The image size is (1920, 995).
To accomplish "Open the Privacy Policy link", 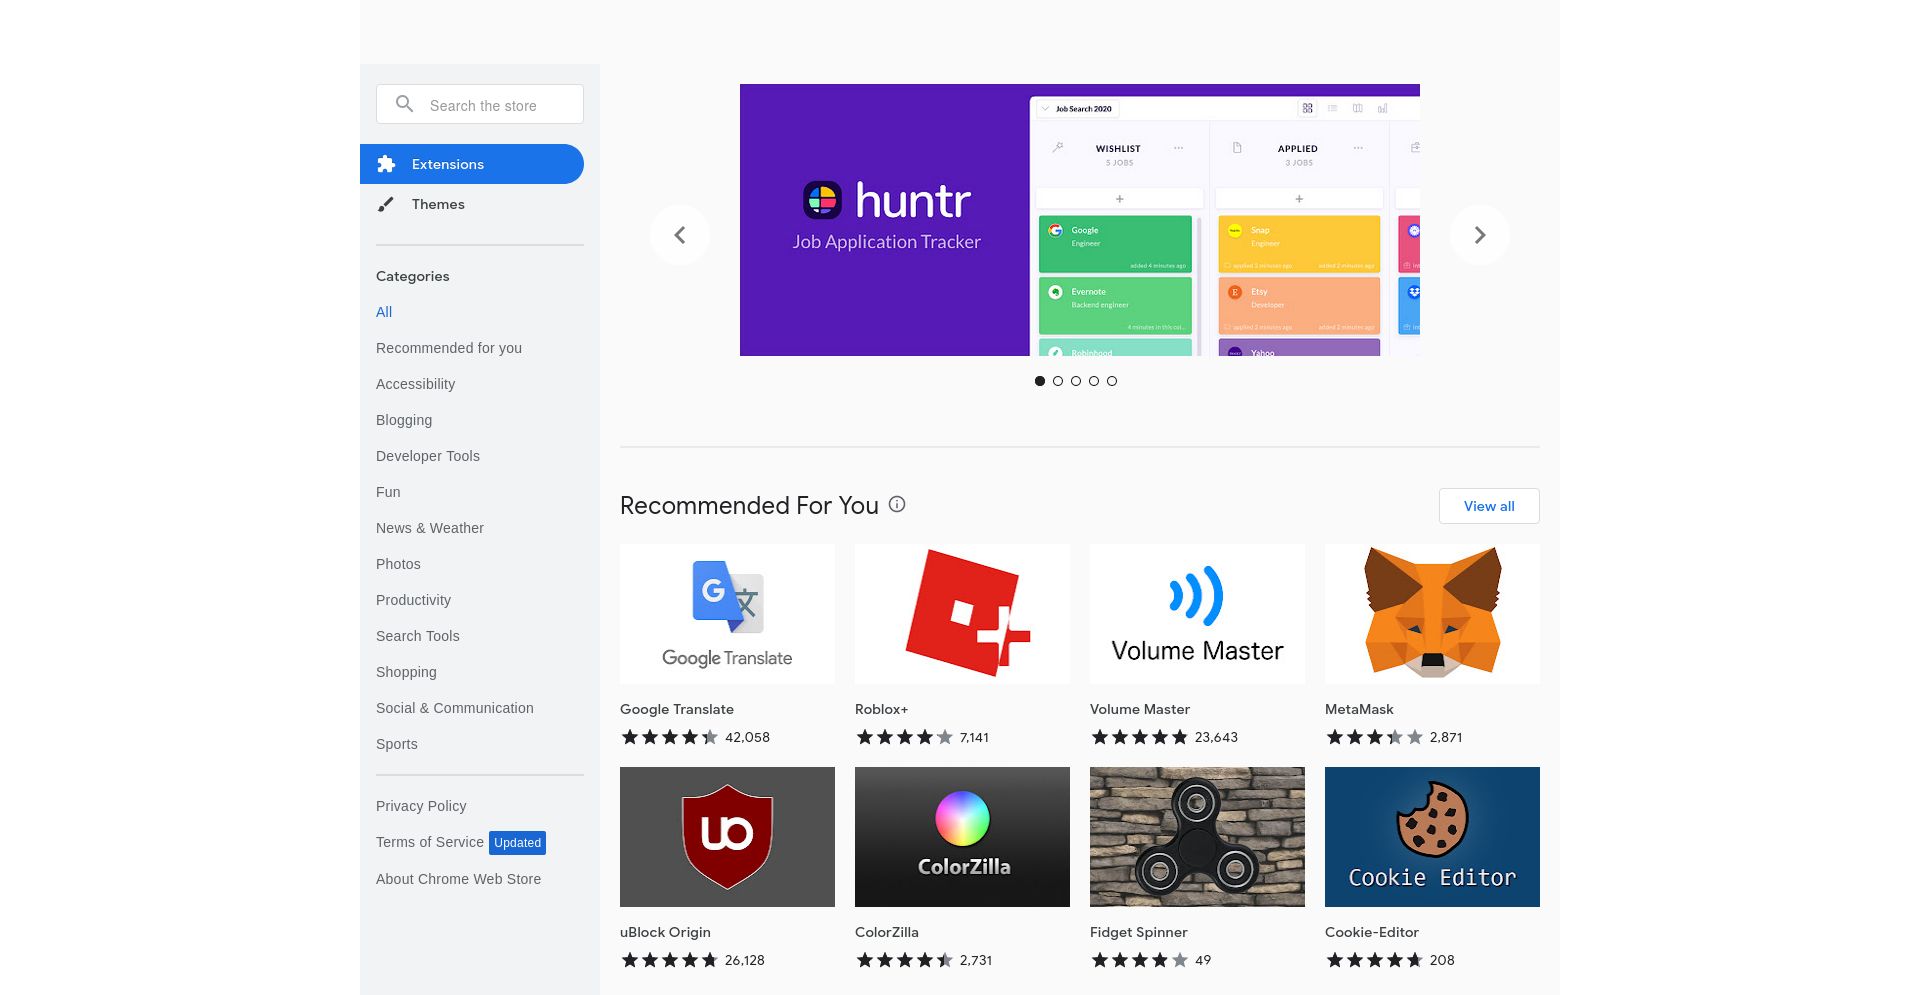I will [x=421, y=806].
